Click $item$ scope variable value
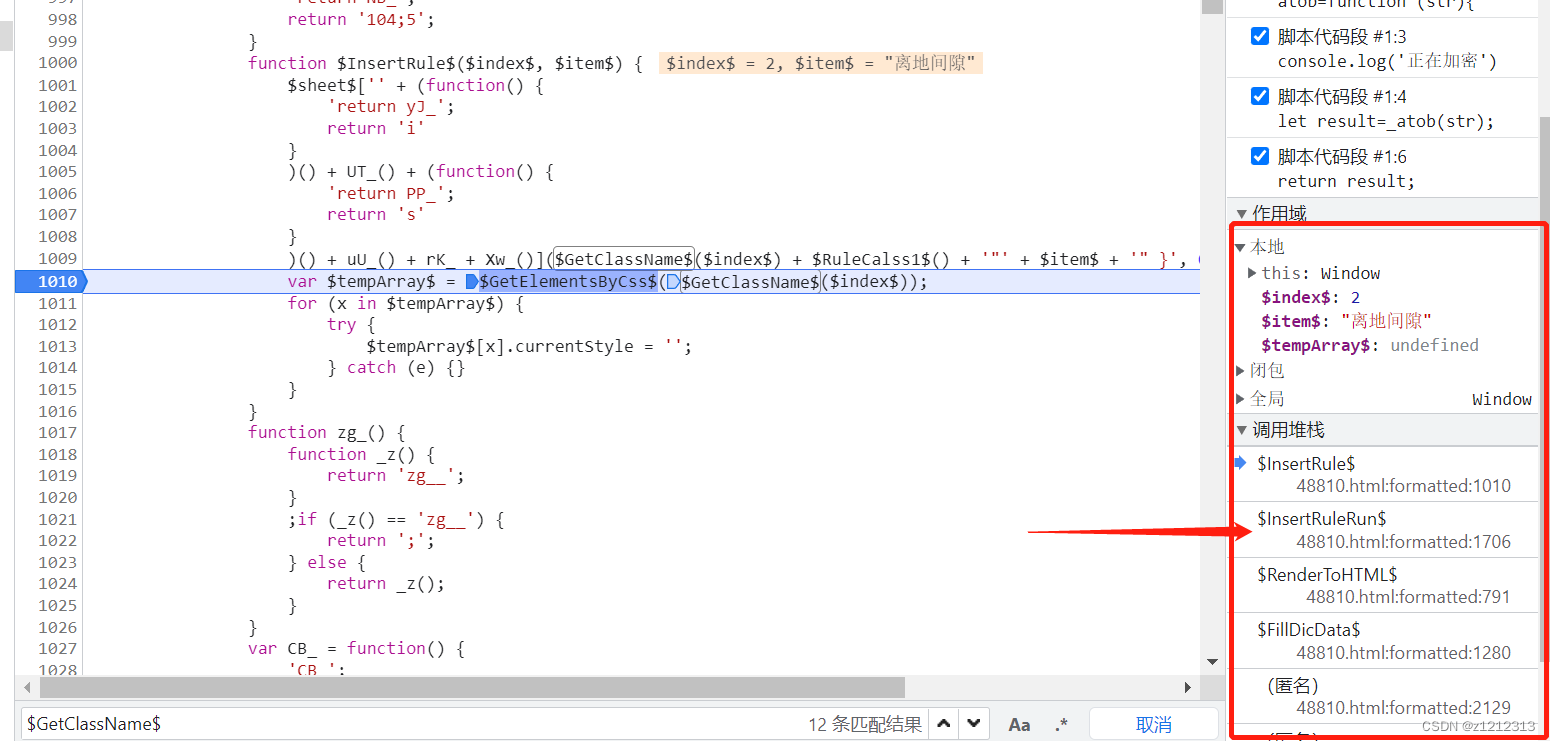Image resolution: width=1550 pixels, height=741 pixels. (x=1386, y=321)
